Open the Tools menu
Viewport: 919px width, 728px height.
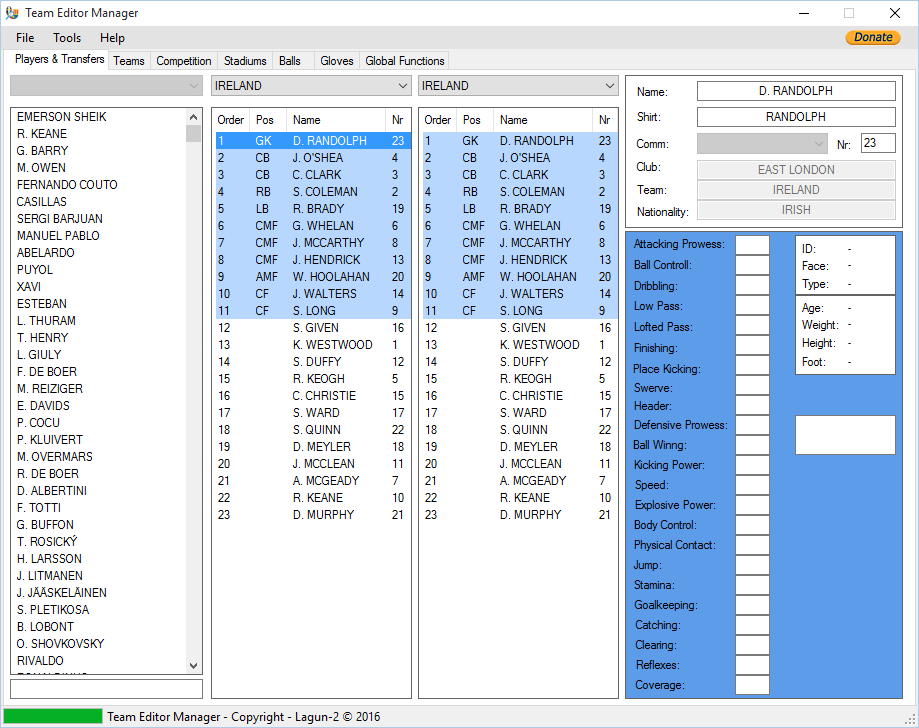point(67,38)
